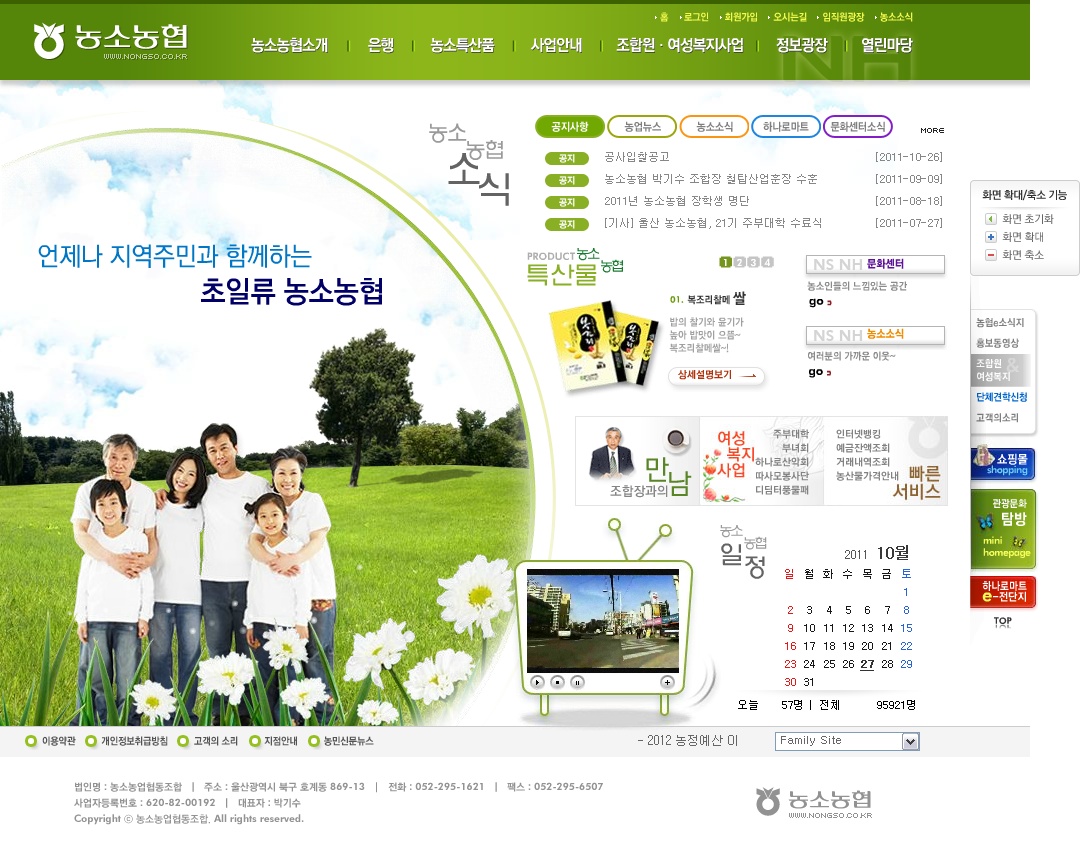Open the Family Site dropdown
This screenshot has height=851, width=1080.
point(847,741)
